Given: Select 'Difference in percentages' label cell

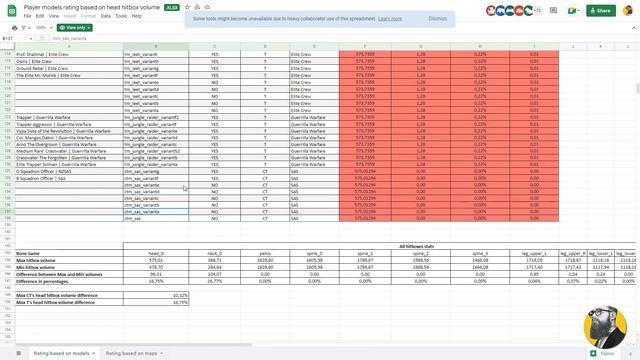Looking at the screenshot, I should coord(69,281).
